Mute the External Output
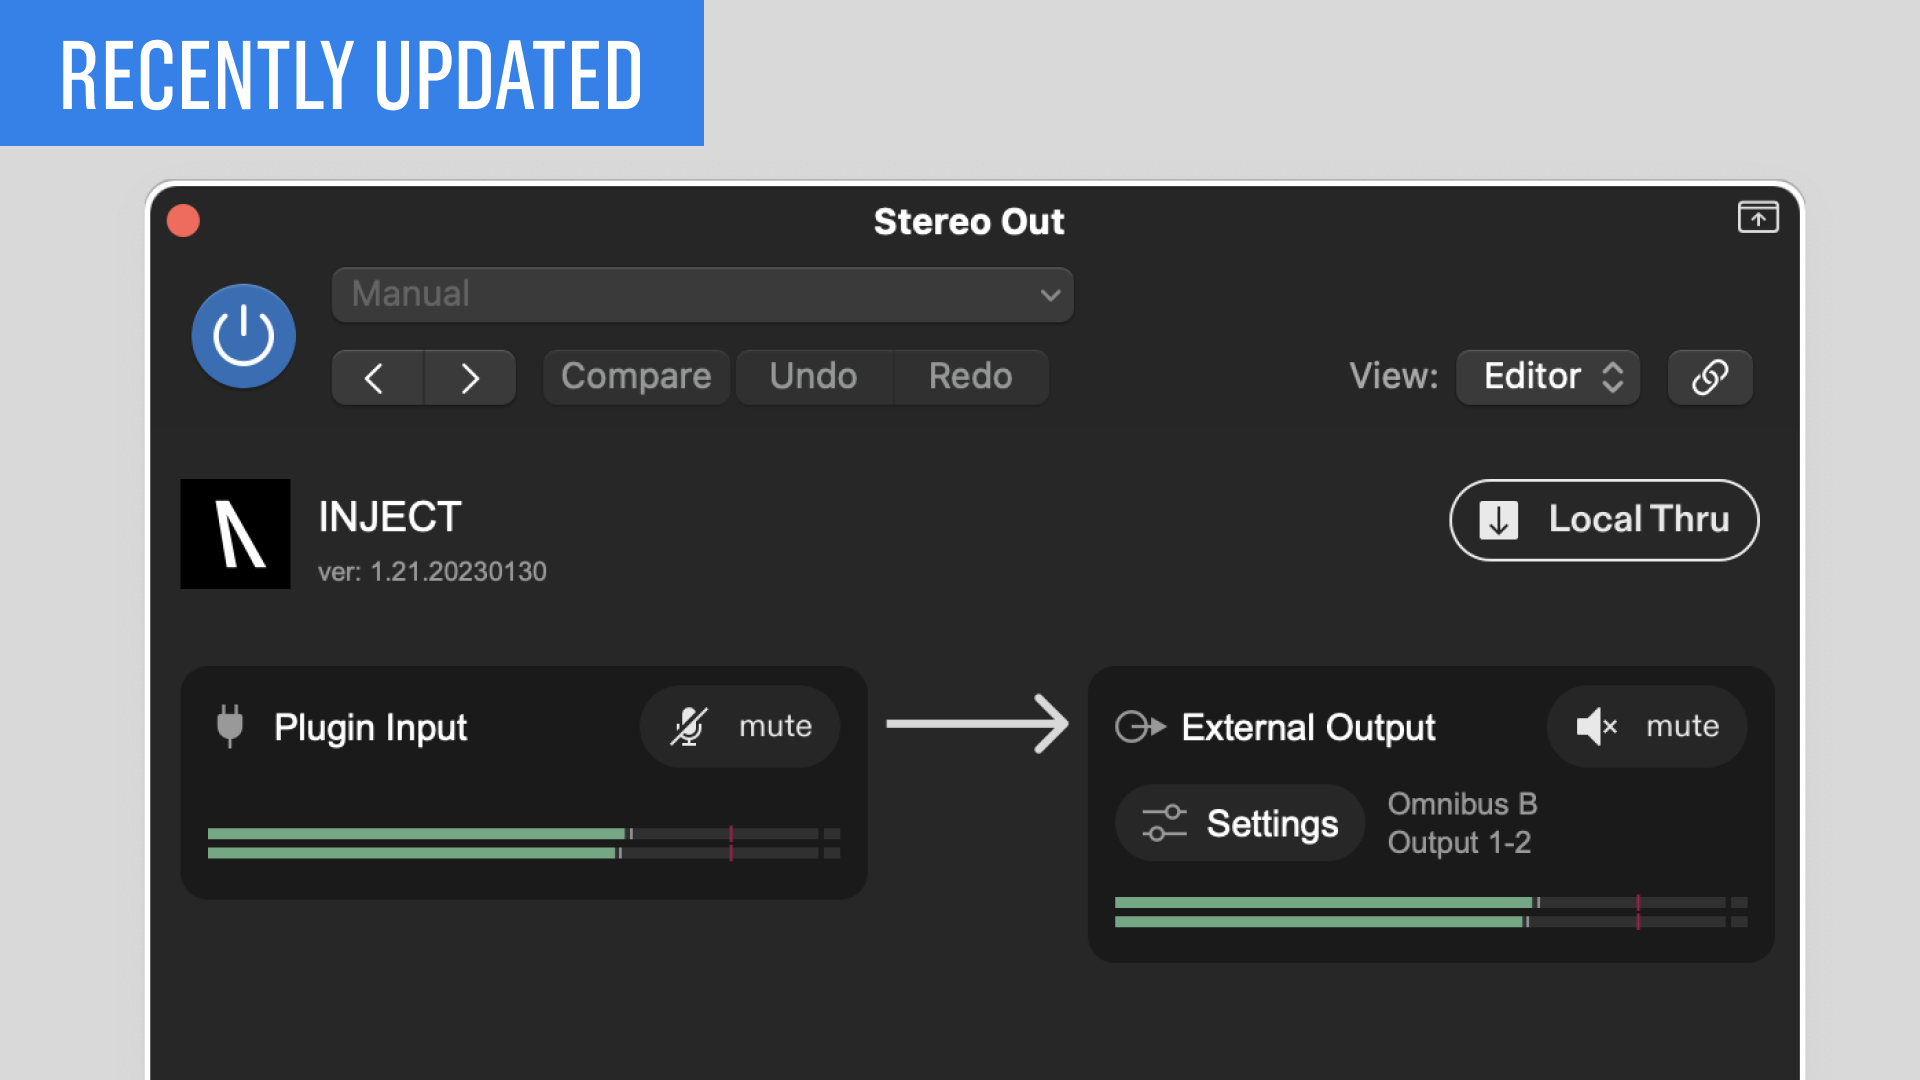1920x1080 pixels. click(x=1647, y=726)
